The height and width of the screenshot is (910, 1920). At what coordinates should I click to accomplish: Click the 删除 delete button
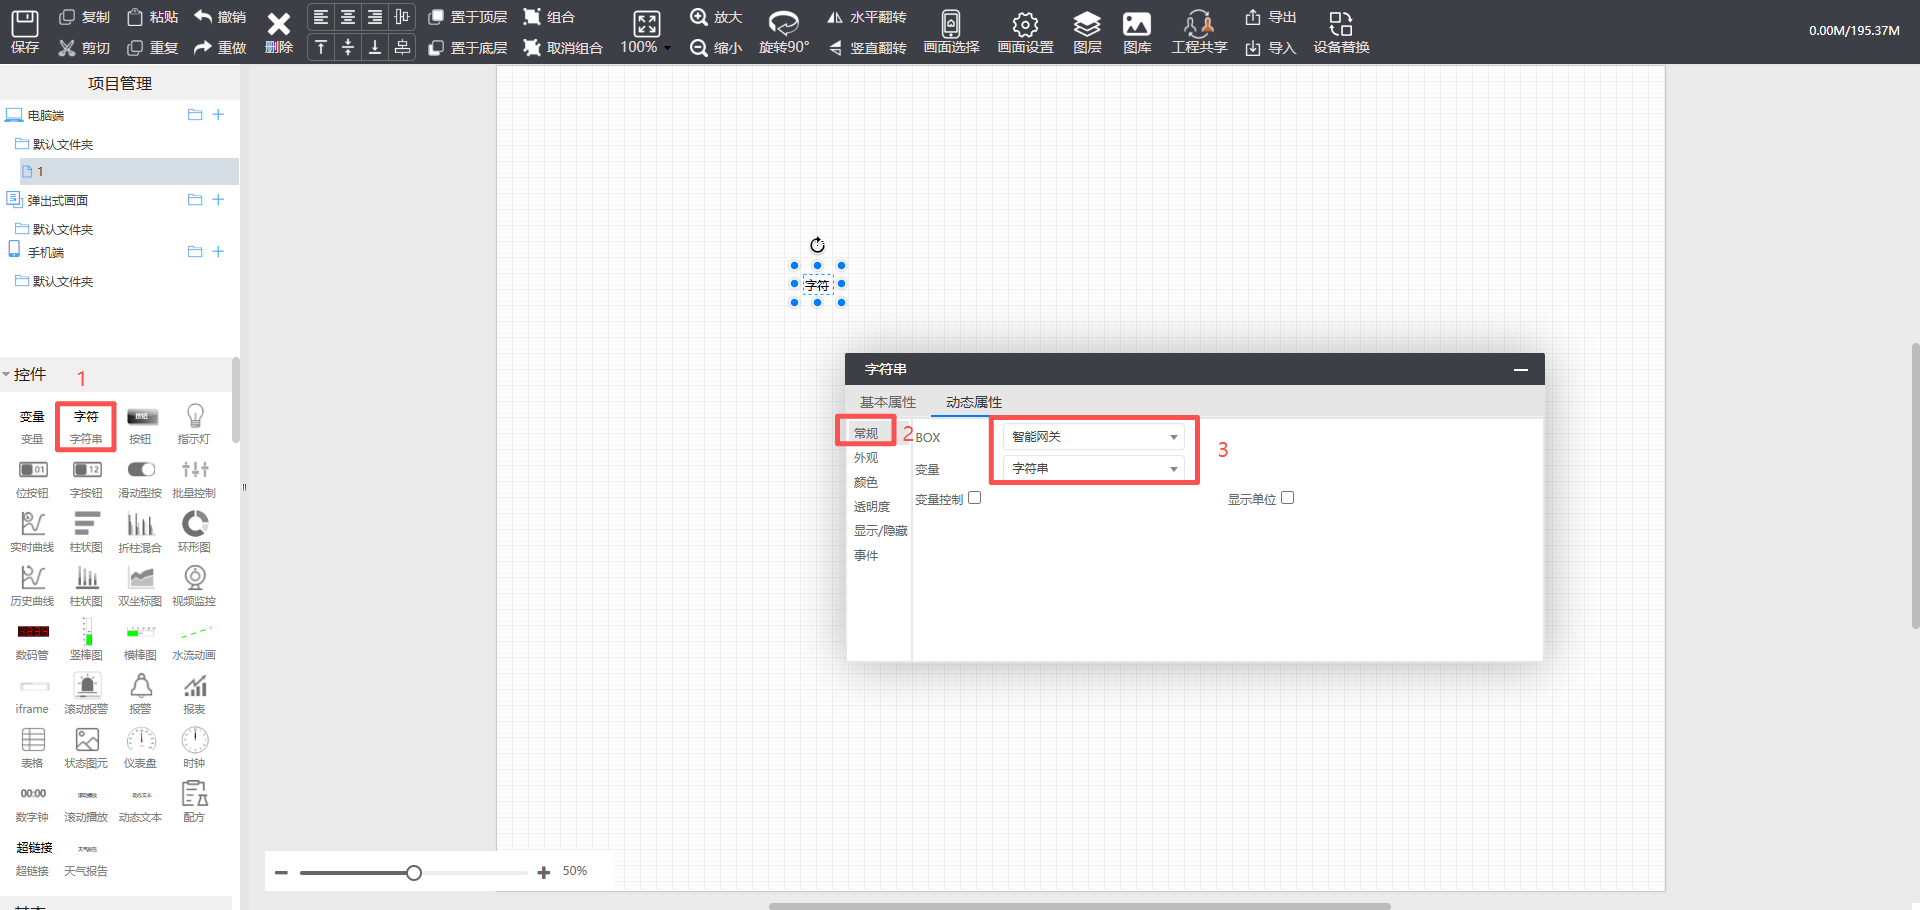point(278,31)
